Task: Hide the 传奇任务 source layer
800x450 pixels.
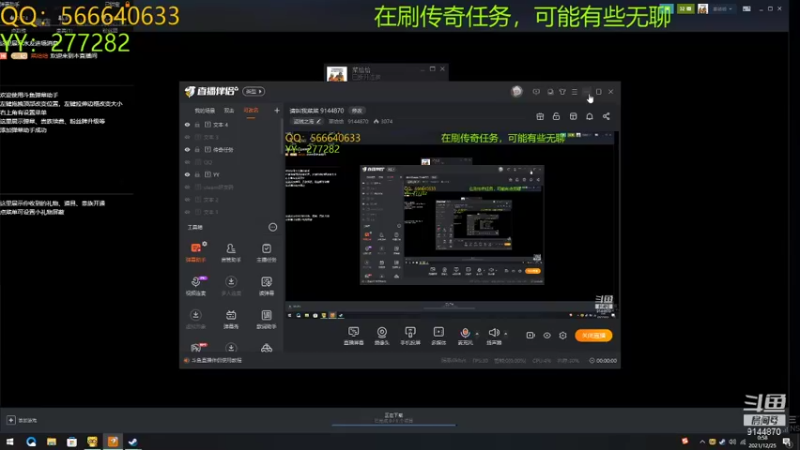Action: click(187, 149)
